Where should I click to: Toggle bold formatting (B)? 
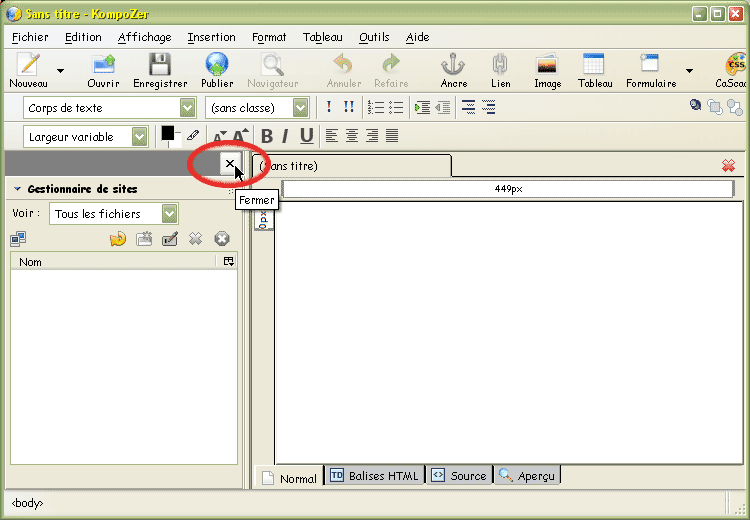click(x=267, y=136)
